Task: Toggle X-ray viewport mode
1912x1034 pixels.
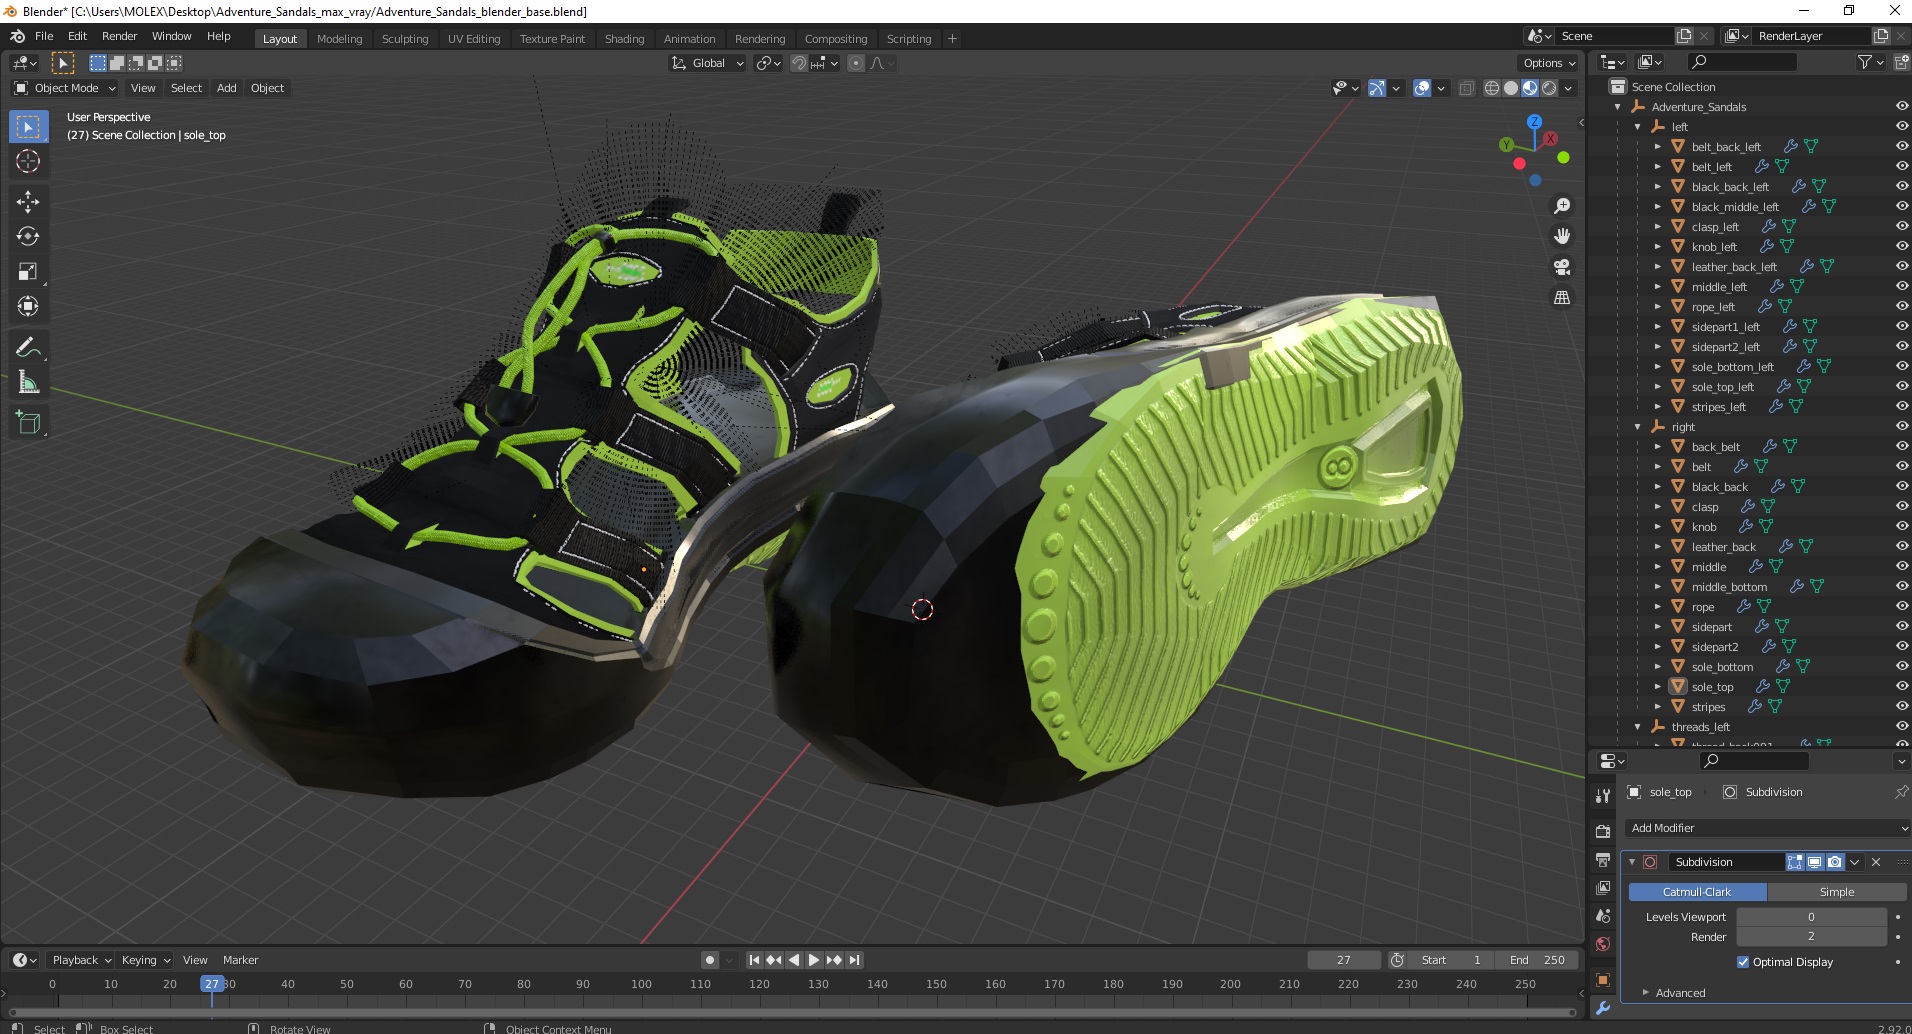Action: [x=1466, y=88]
